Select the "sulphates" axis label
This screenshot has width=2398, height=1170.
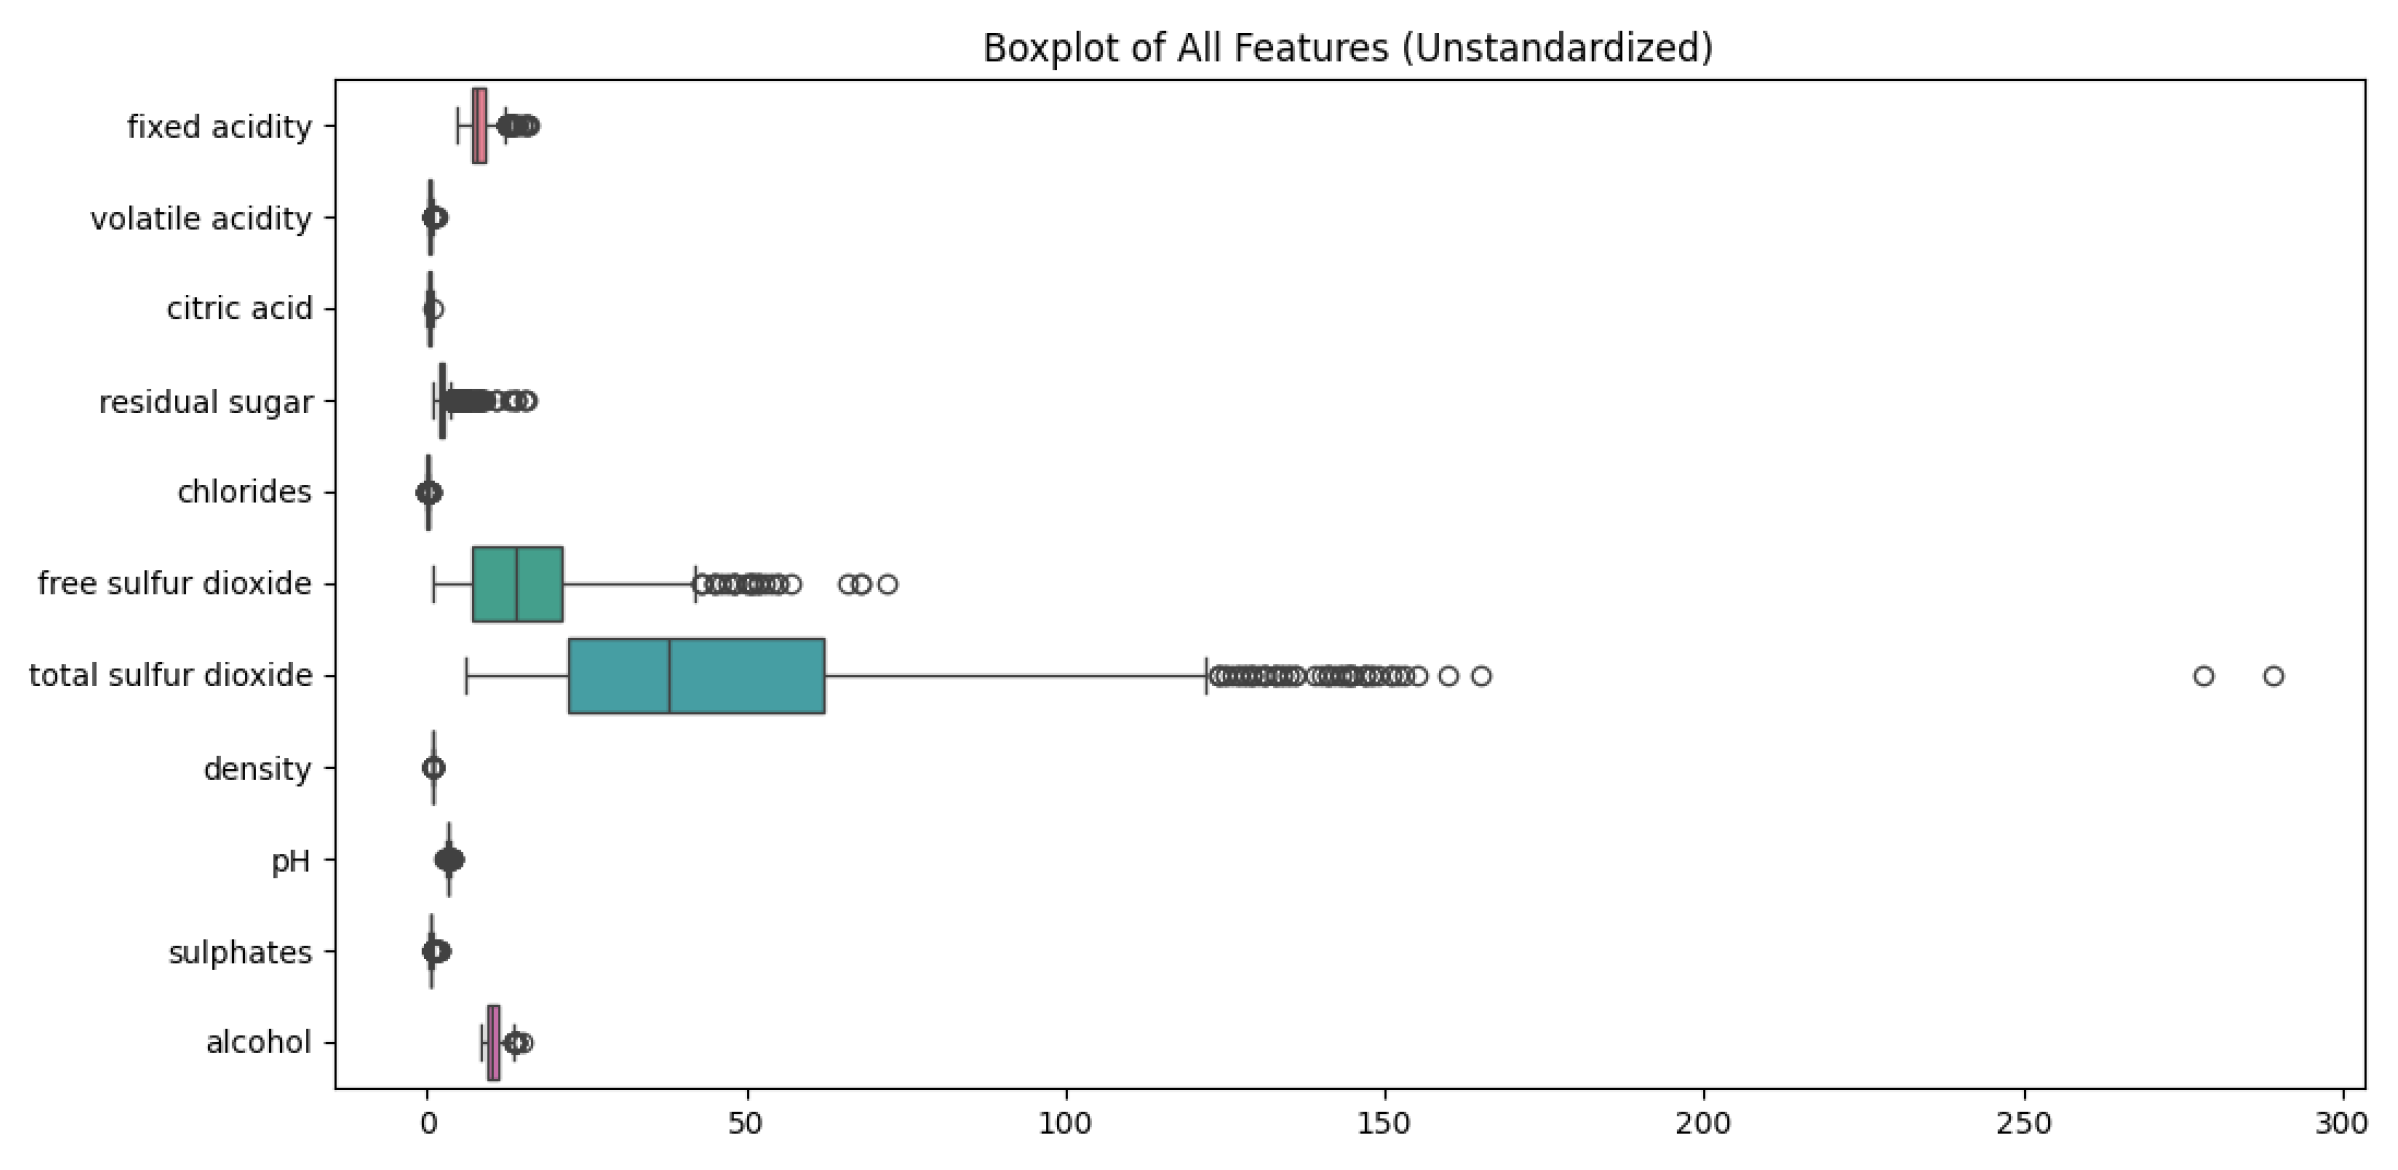240,952
